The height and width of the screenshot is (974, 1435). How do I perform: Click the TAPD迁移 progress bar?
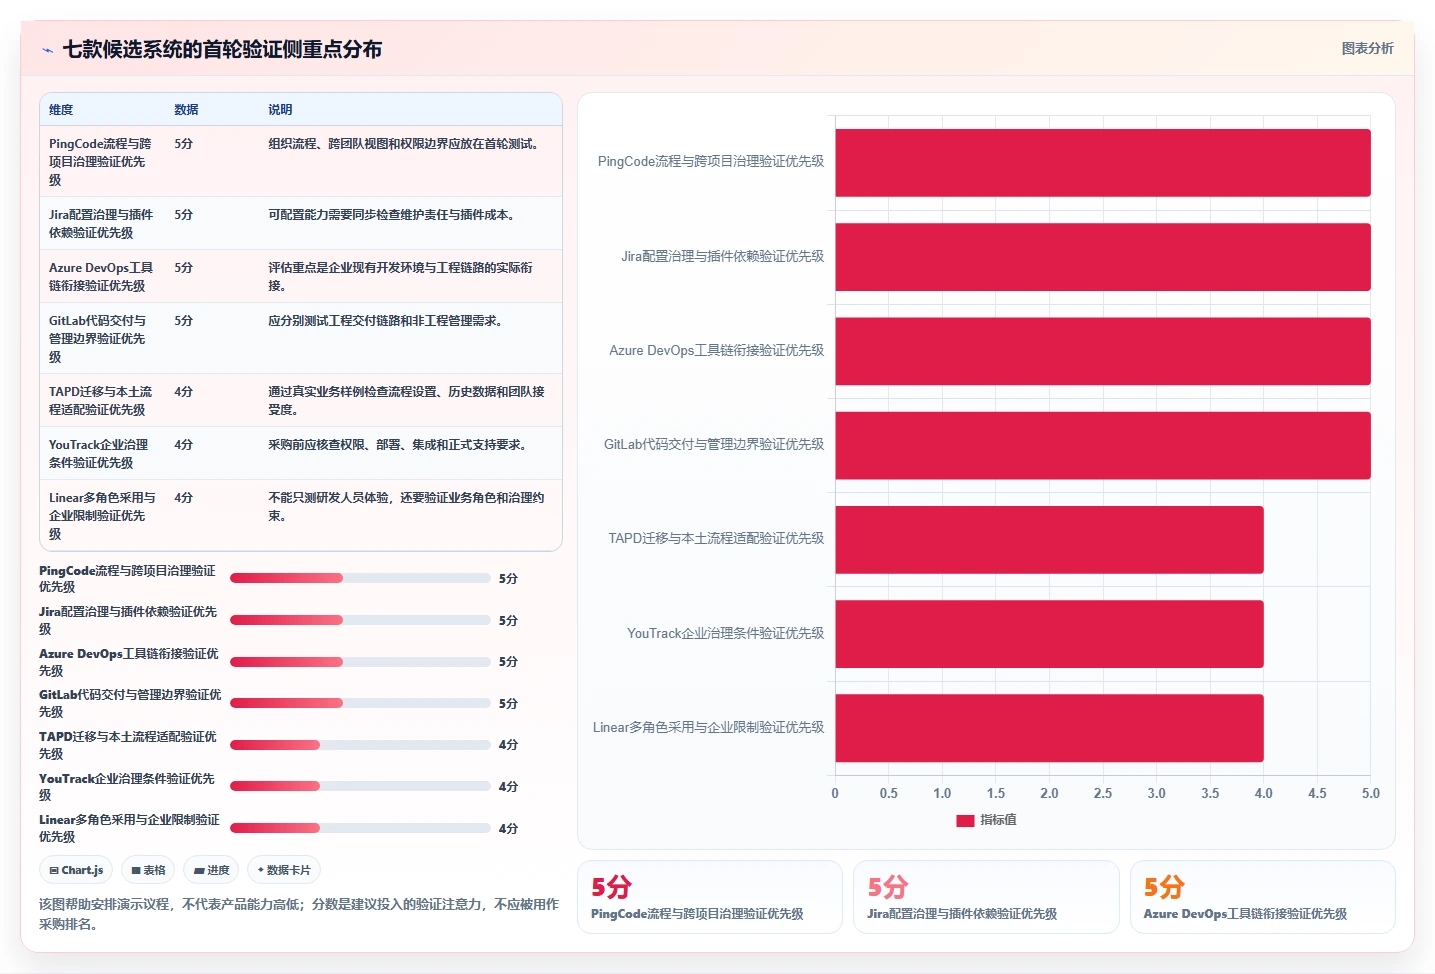(360, 745)
